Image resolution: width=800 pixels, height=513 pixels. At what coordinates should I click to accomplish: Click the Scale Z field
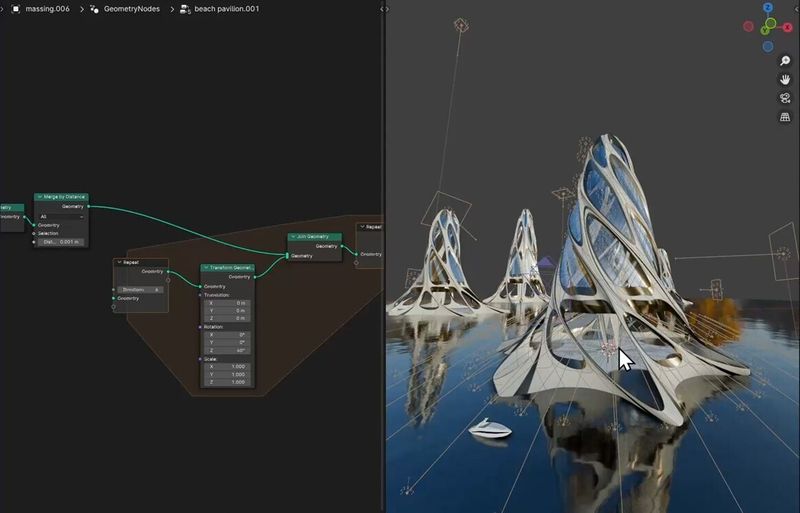click(228, 382)
